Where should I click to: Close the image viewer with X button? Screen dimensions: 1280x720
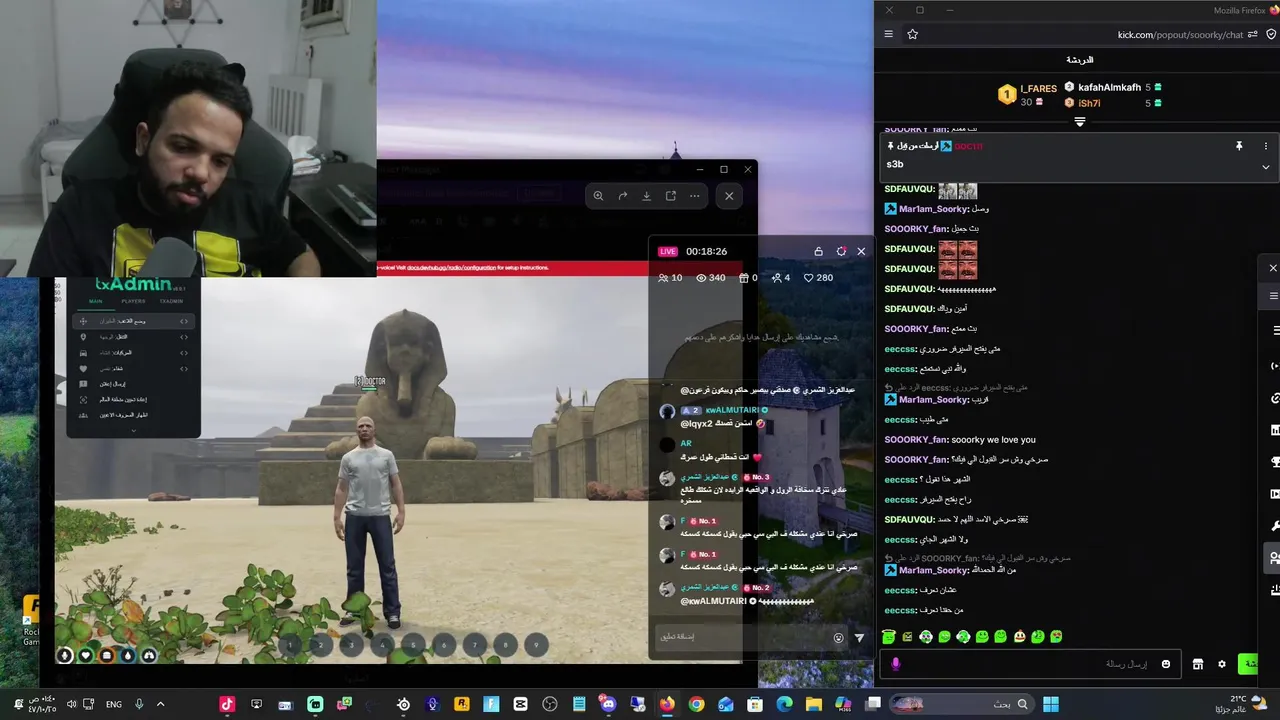729,196
